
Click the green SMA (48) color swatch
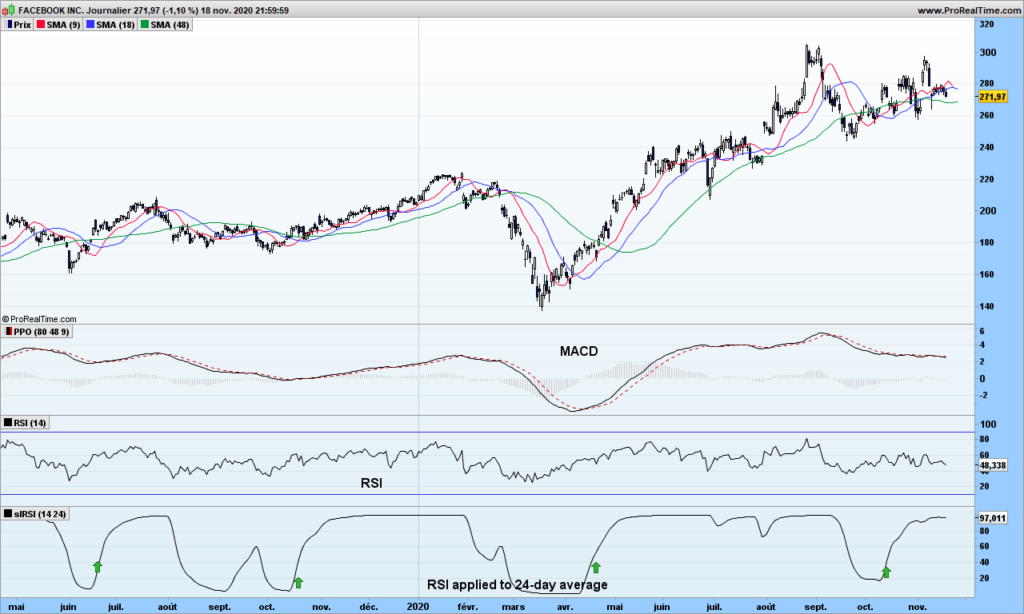pos(144,25)
